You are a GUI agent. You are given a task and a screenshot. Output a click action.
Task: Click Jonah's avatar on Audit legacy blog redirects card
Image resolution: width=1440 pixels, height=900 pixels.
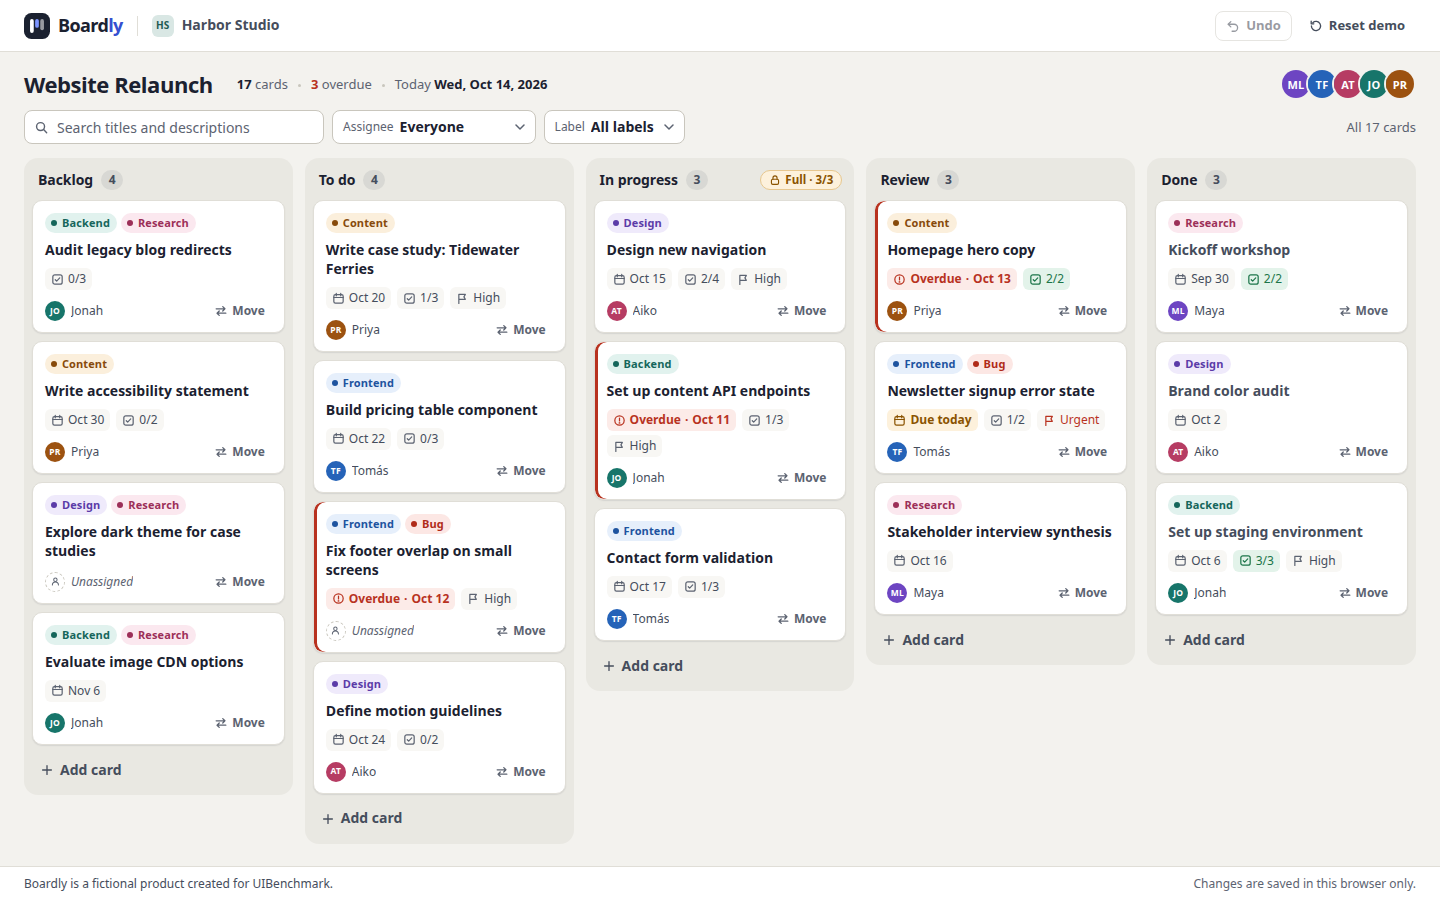click(55, 311)
